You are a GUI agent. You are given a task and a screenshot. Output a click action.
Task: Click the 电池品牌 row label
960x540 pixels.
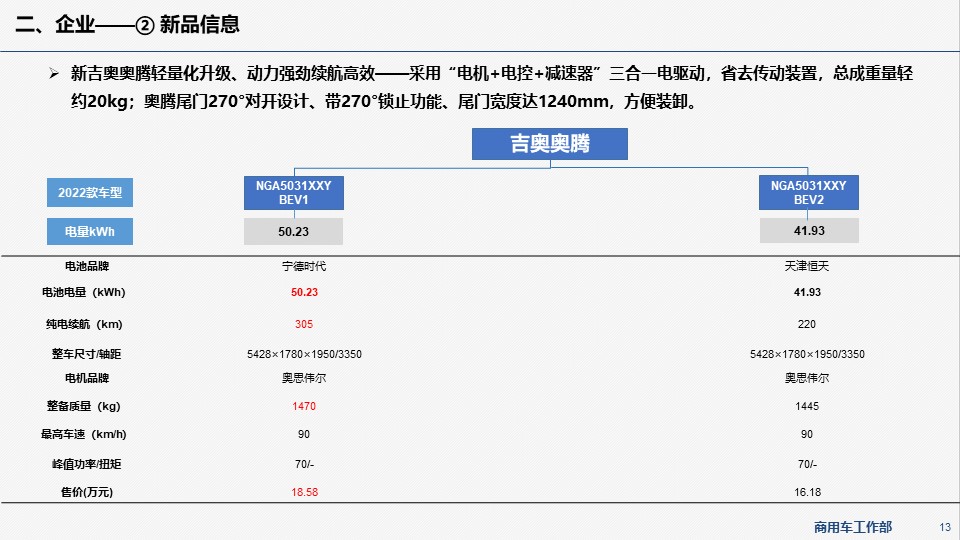[x=87, y=266]
